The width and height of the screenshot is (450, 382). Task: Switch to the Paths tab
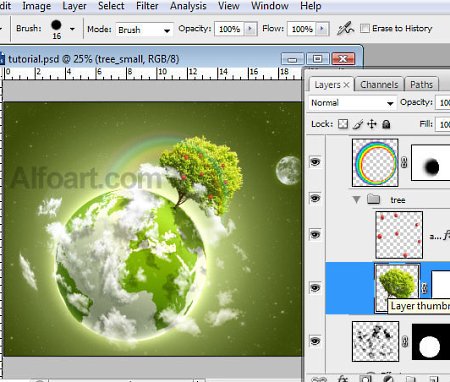point(421,85)
